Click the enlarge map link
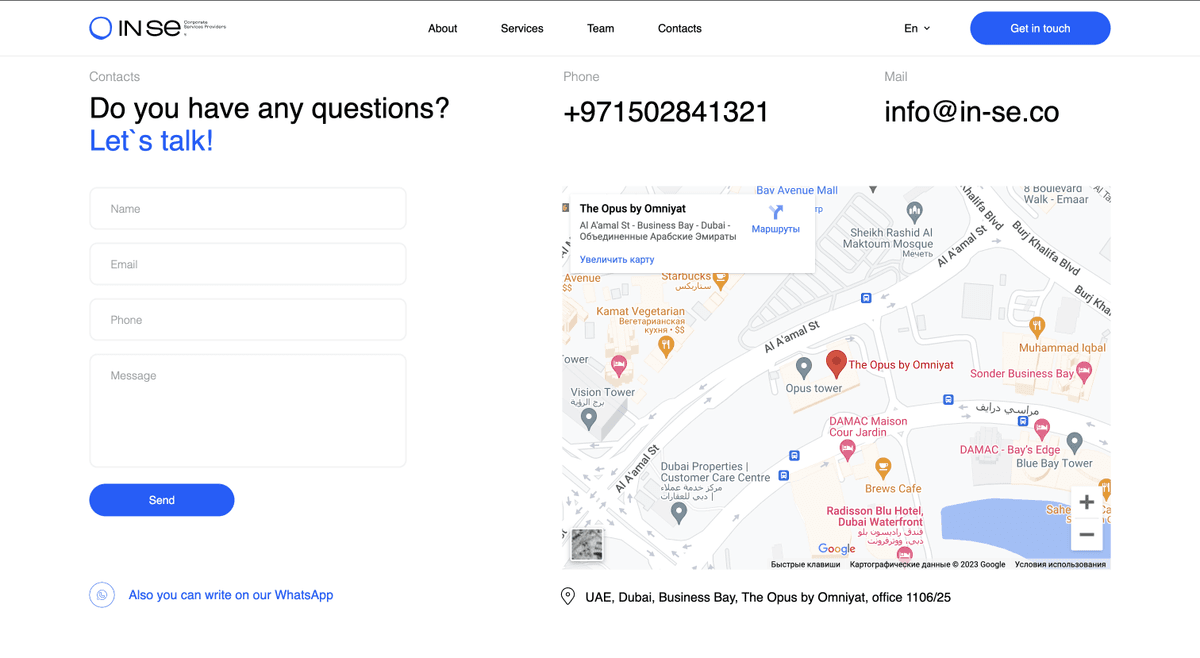This screenshot has width=1200, height=658. click(617, 259)
